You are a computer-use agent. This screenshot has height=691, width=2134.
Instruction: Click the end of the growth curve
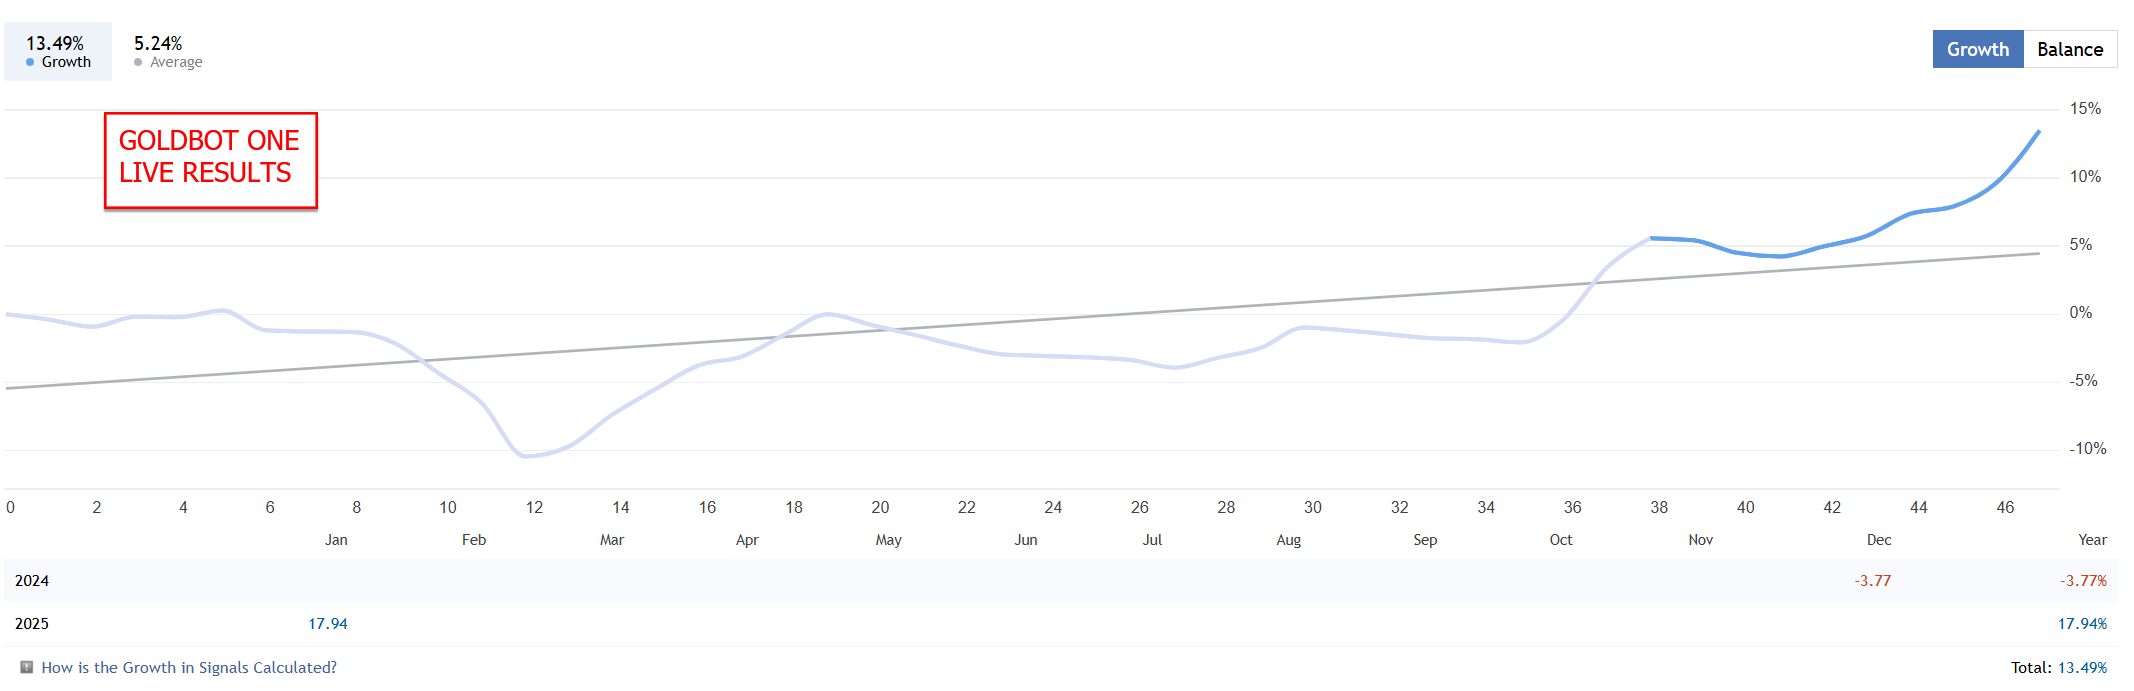[2038, 132]
